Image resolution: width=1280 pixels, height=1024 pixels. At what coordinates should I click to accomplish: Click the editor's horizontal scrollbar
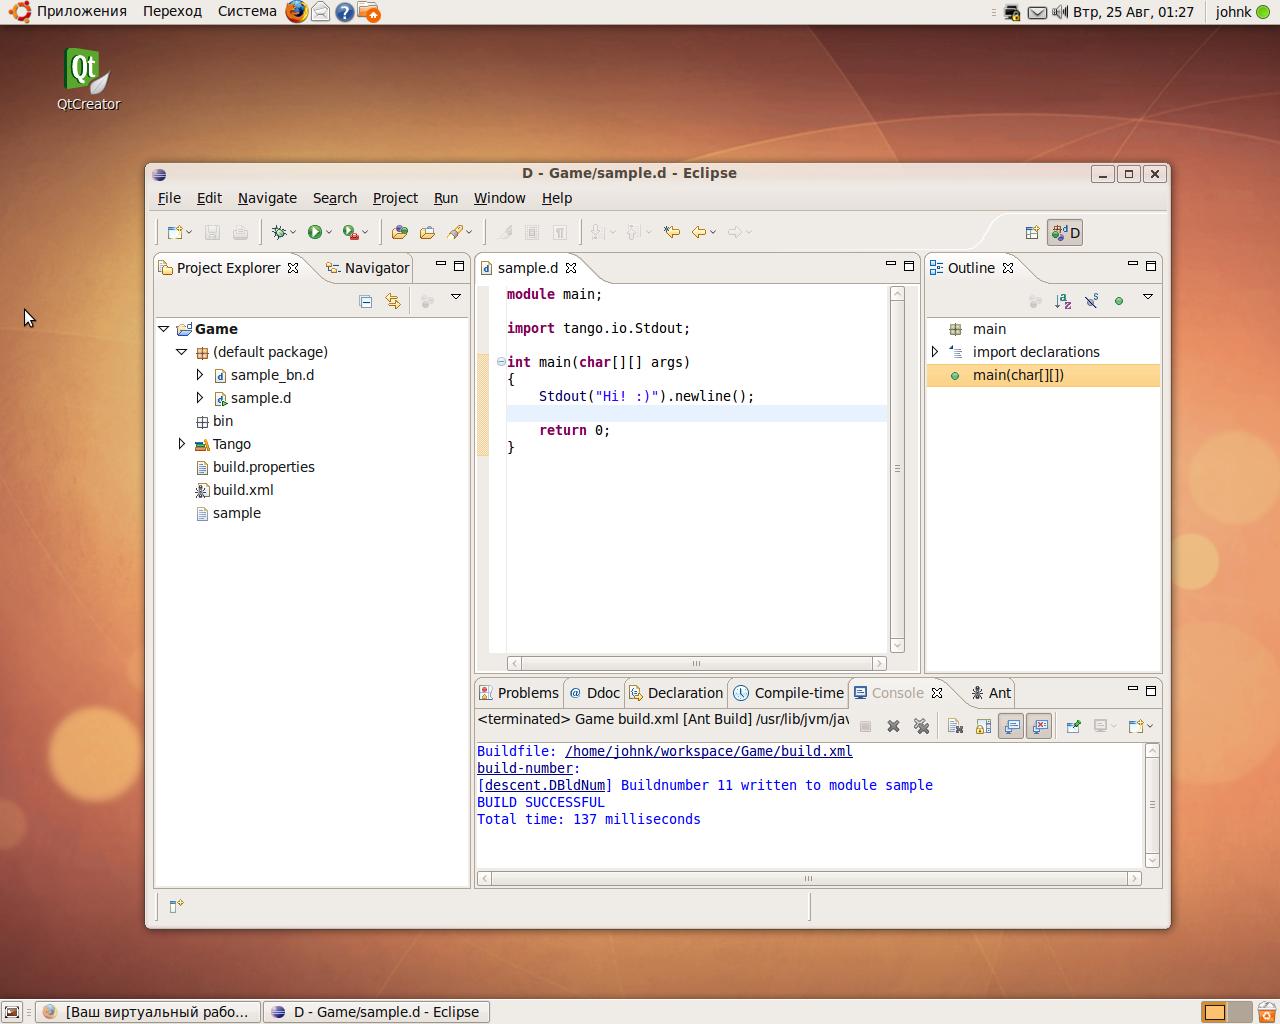point(696,663)
